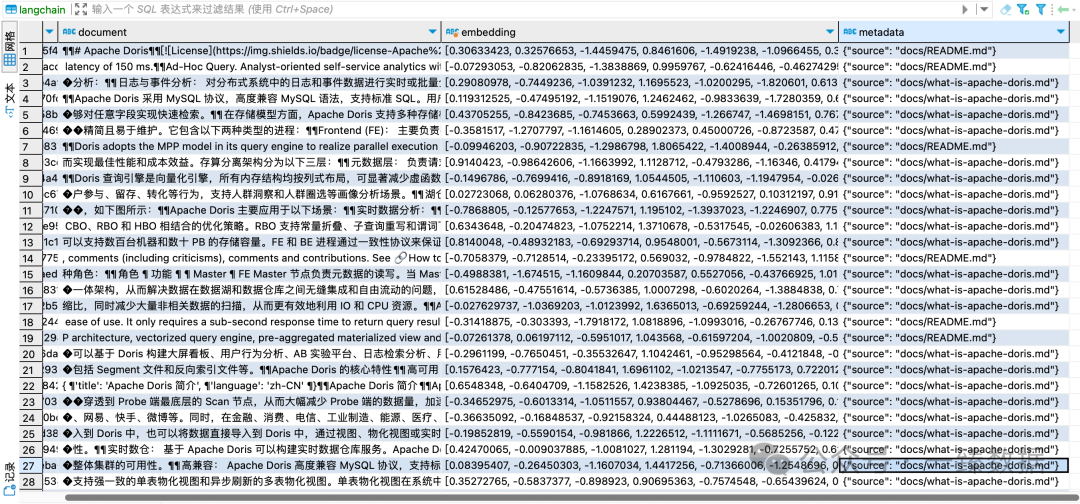Image resolution: width=1080 pixels, height=504 pixels.
Task: Open the 记录 record panel tab
Action: click(x=10, y=477)
